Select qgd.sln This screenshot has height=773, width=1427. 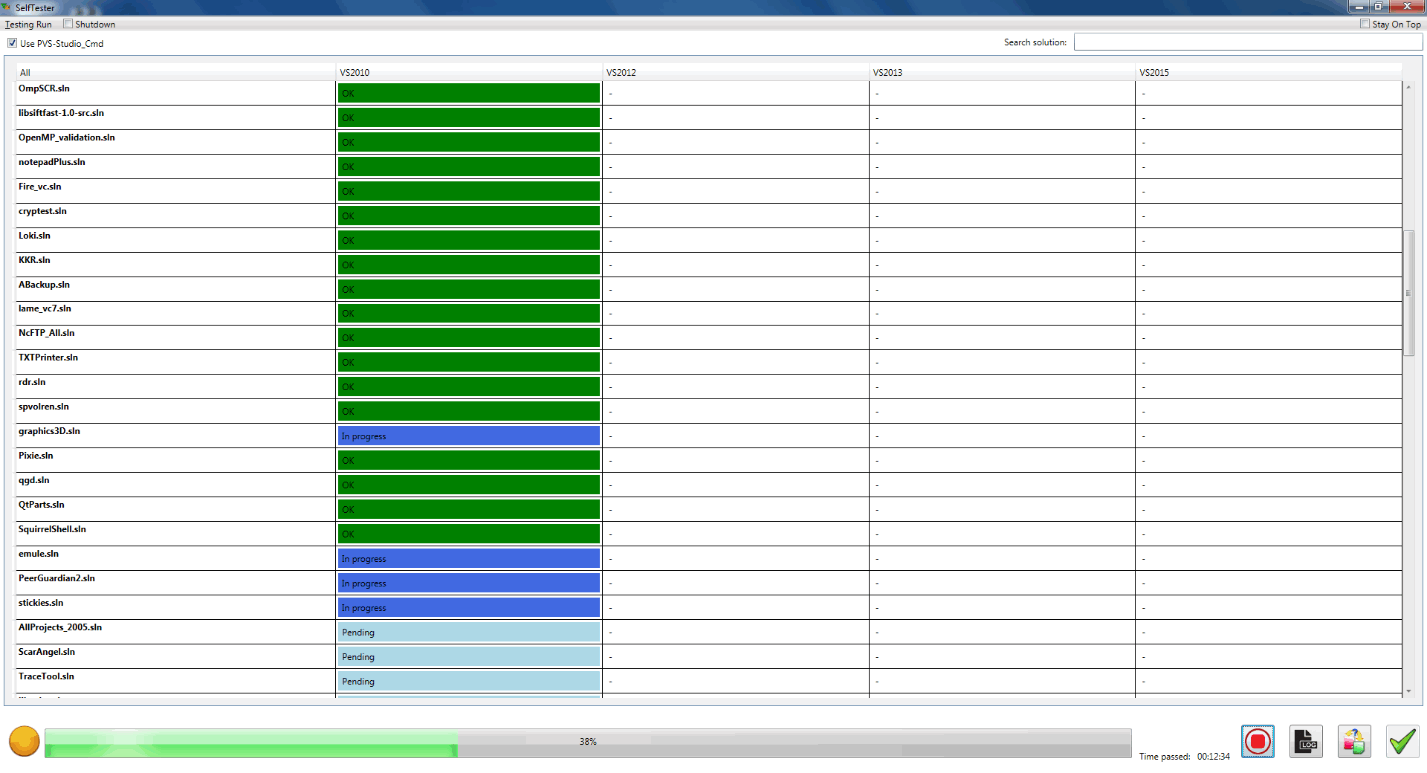(x=709, y=485)
